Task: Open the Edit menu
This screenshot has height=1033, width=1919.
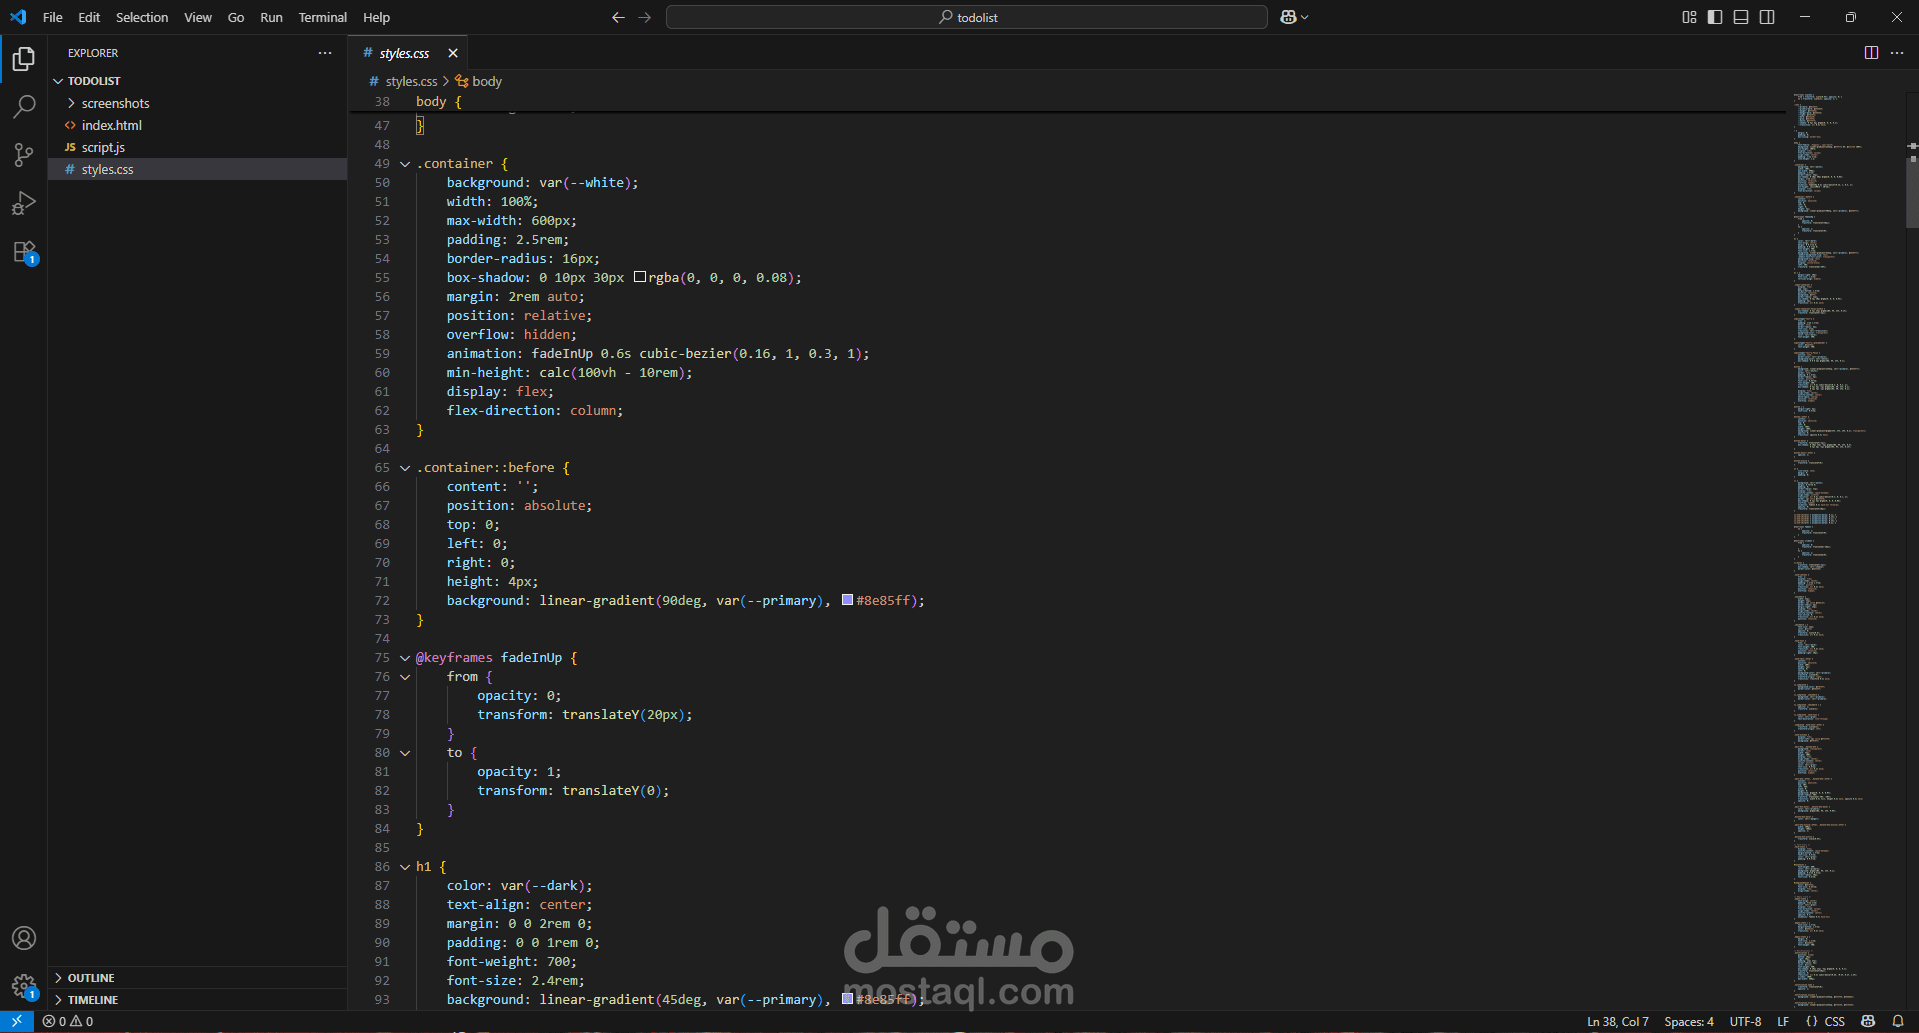Action: (89, 17)
